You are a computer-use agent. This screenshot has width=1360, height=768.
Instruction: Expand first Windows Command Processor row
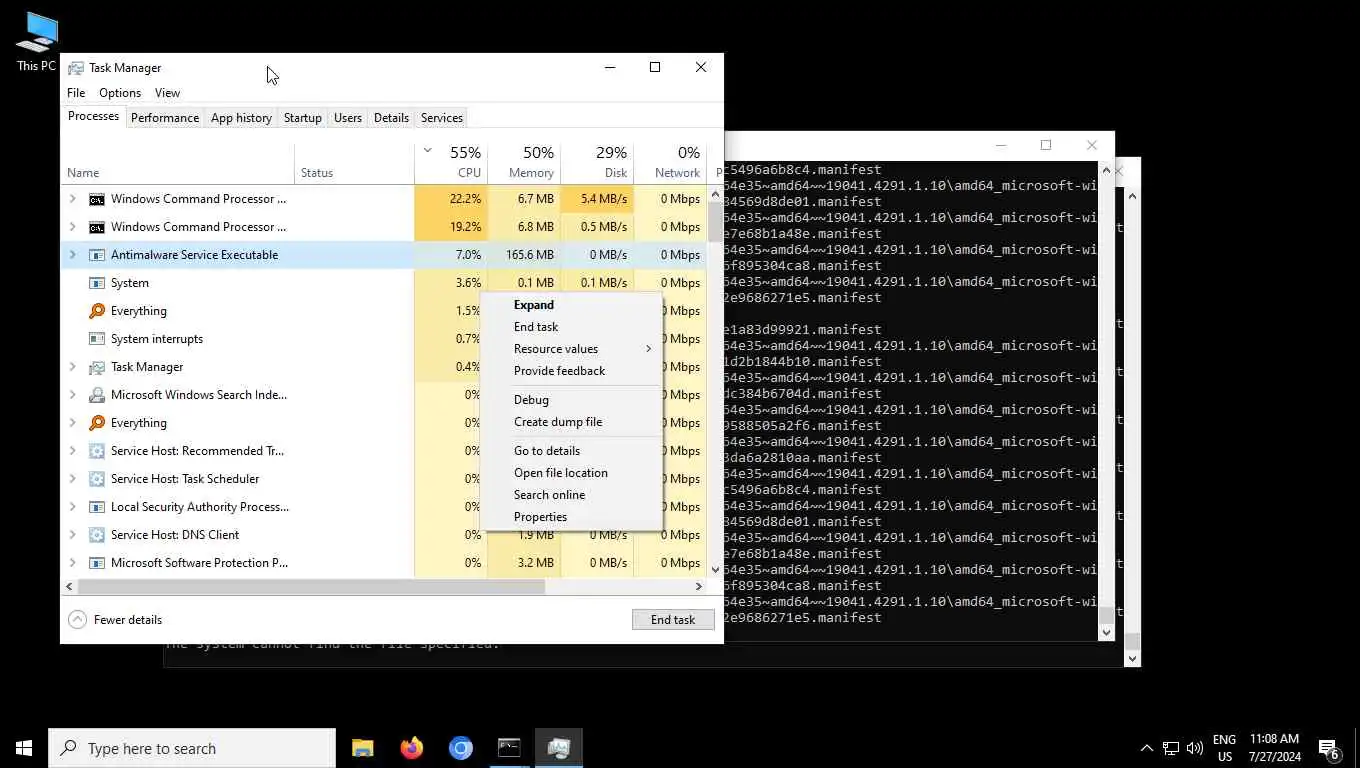tap(72, 199)
